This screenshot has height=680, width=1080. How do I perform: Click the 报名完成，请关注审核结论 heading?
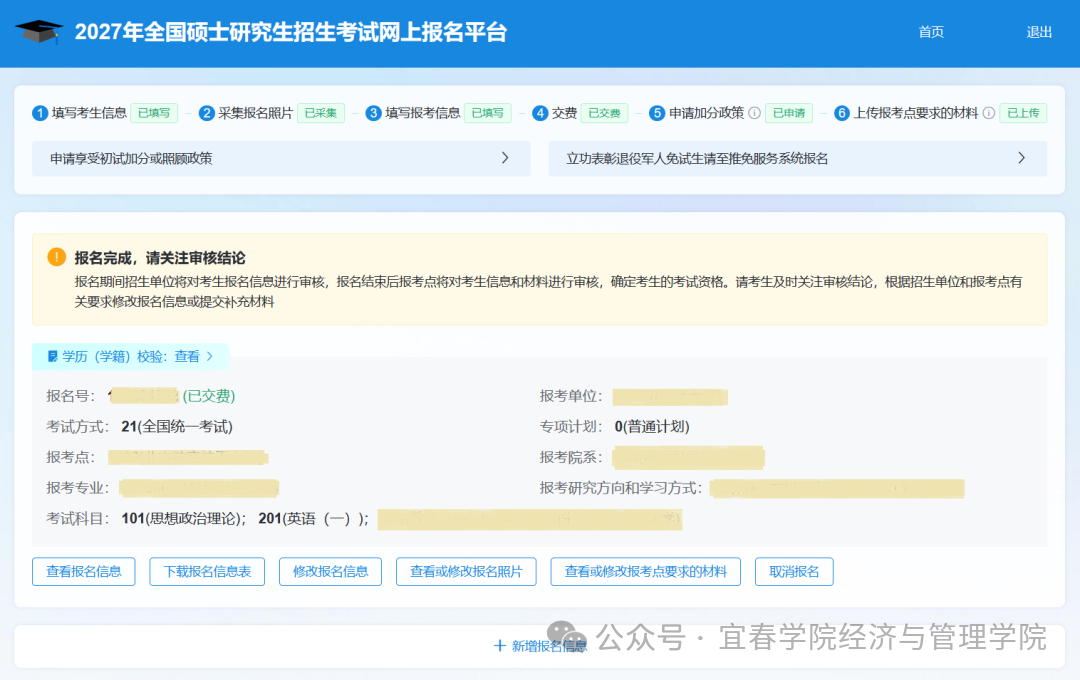click(160, 258)
